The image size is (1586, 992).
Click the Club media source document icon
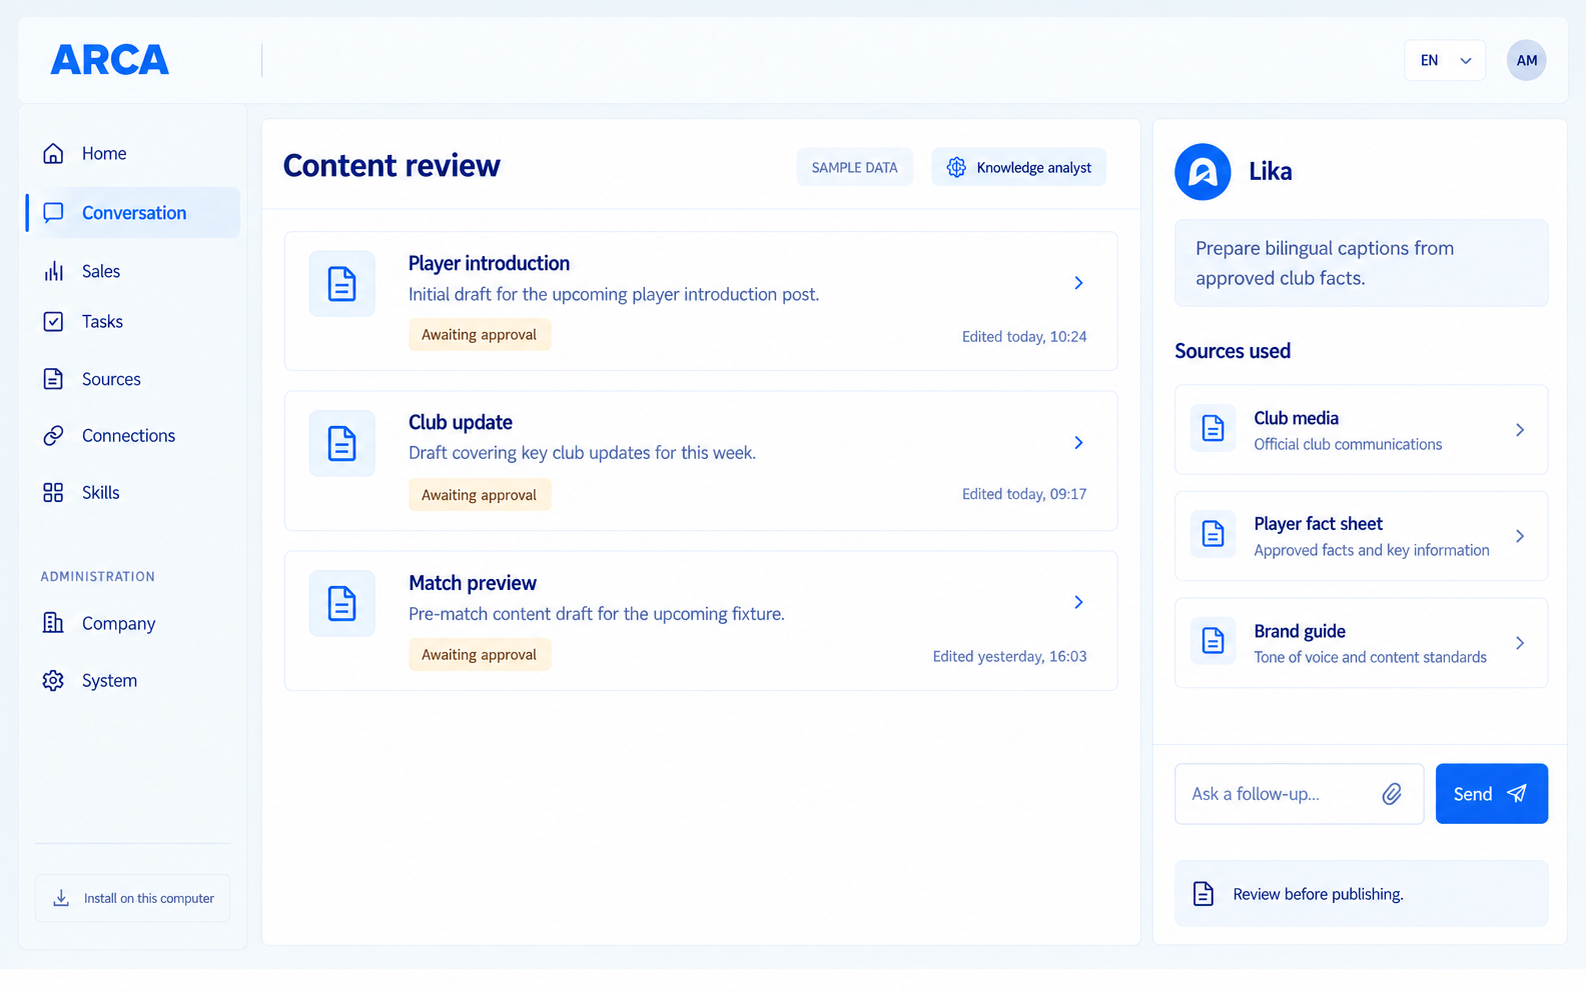coord(1213,428)
